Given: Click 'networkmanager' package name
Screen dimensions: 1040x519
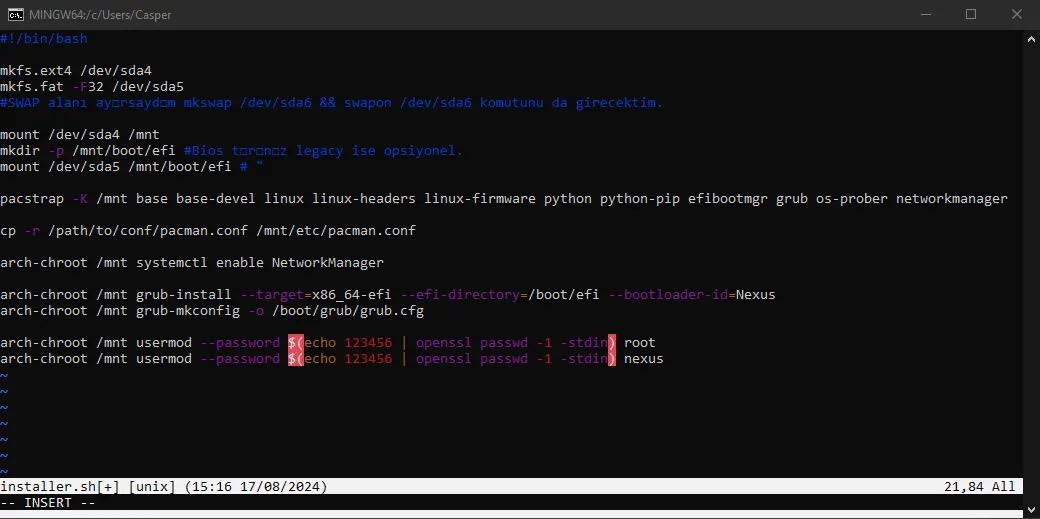Looking at the screenshot, I should tap(952, 198).
